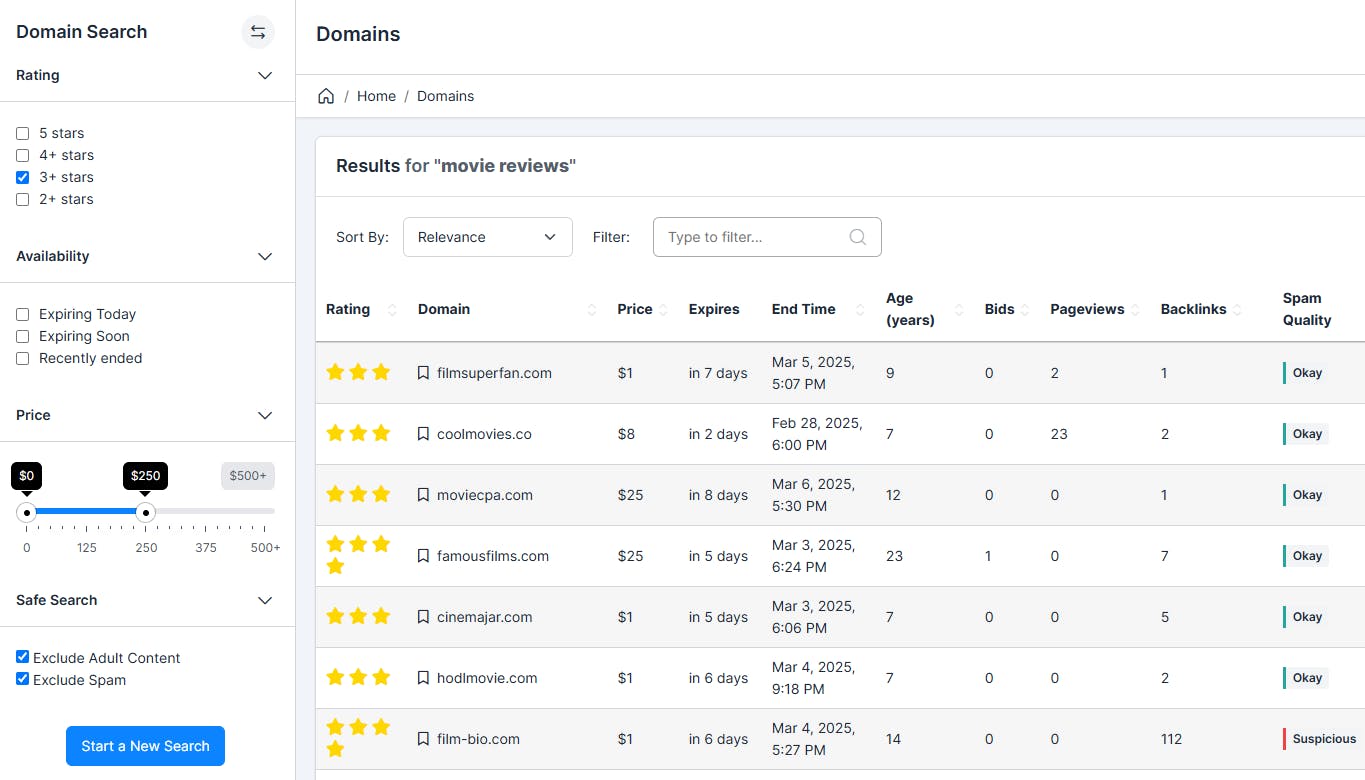Bookmark the film-bio.com domain
The image size is (1365, 780).
point(423,739)
